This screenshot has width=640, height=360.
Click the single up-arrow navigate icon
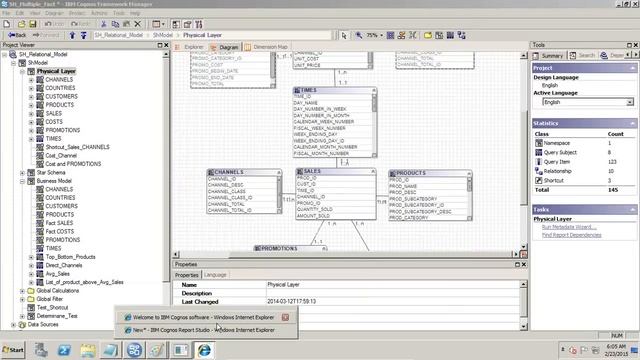point(72,35)
